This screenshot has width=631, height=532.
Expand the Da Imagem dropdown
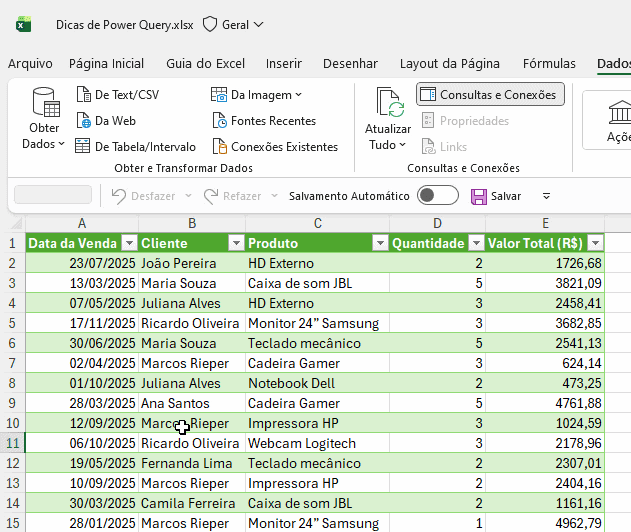pyautogui.click(x=298, y=95)
